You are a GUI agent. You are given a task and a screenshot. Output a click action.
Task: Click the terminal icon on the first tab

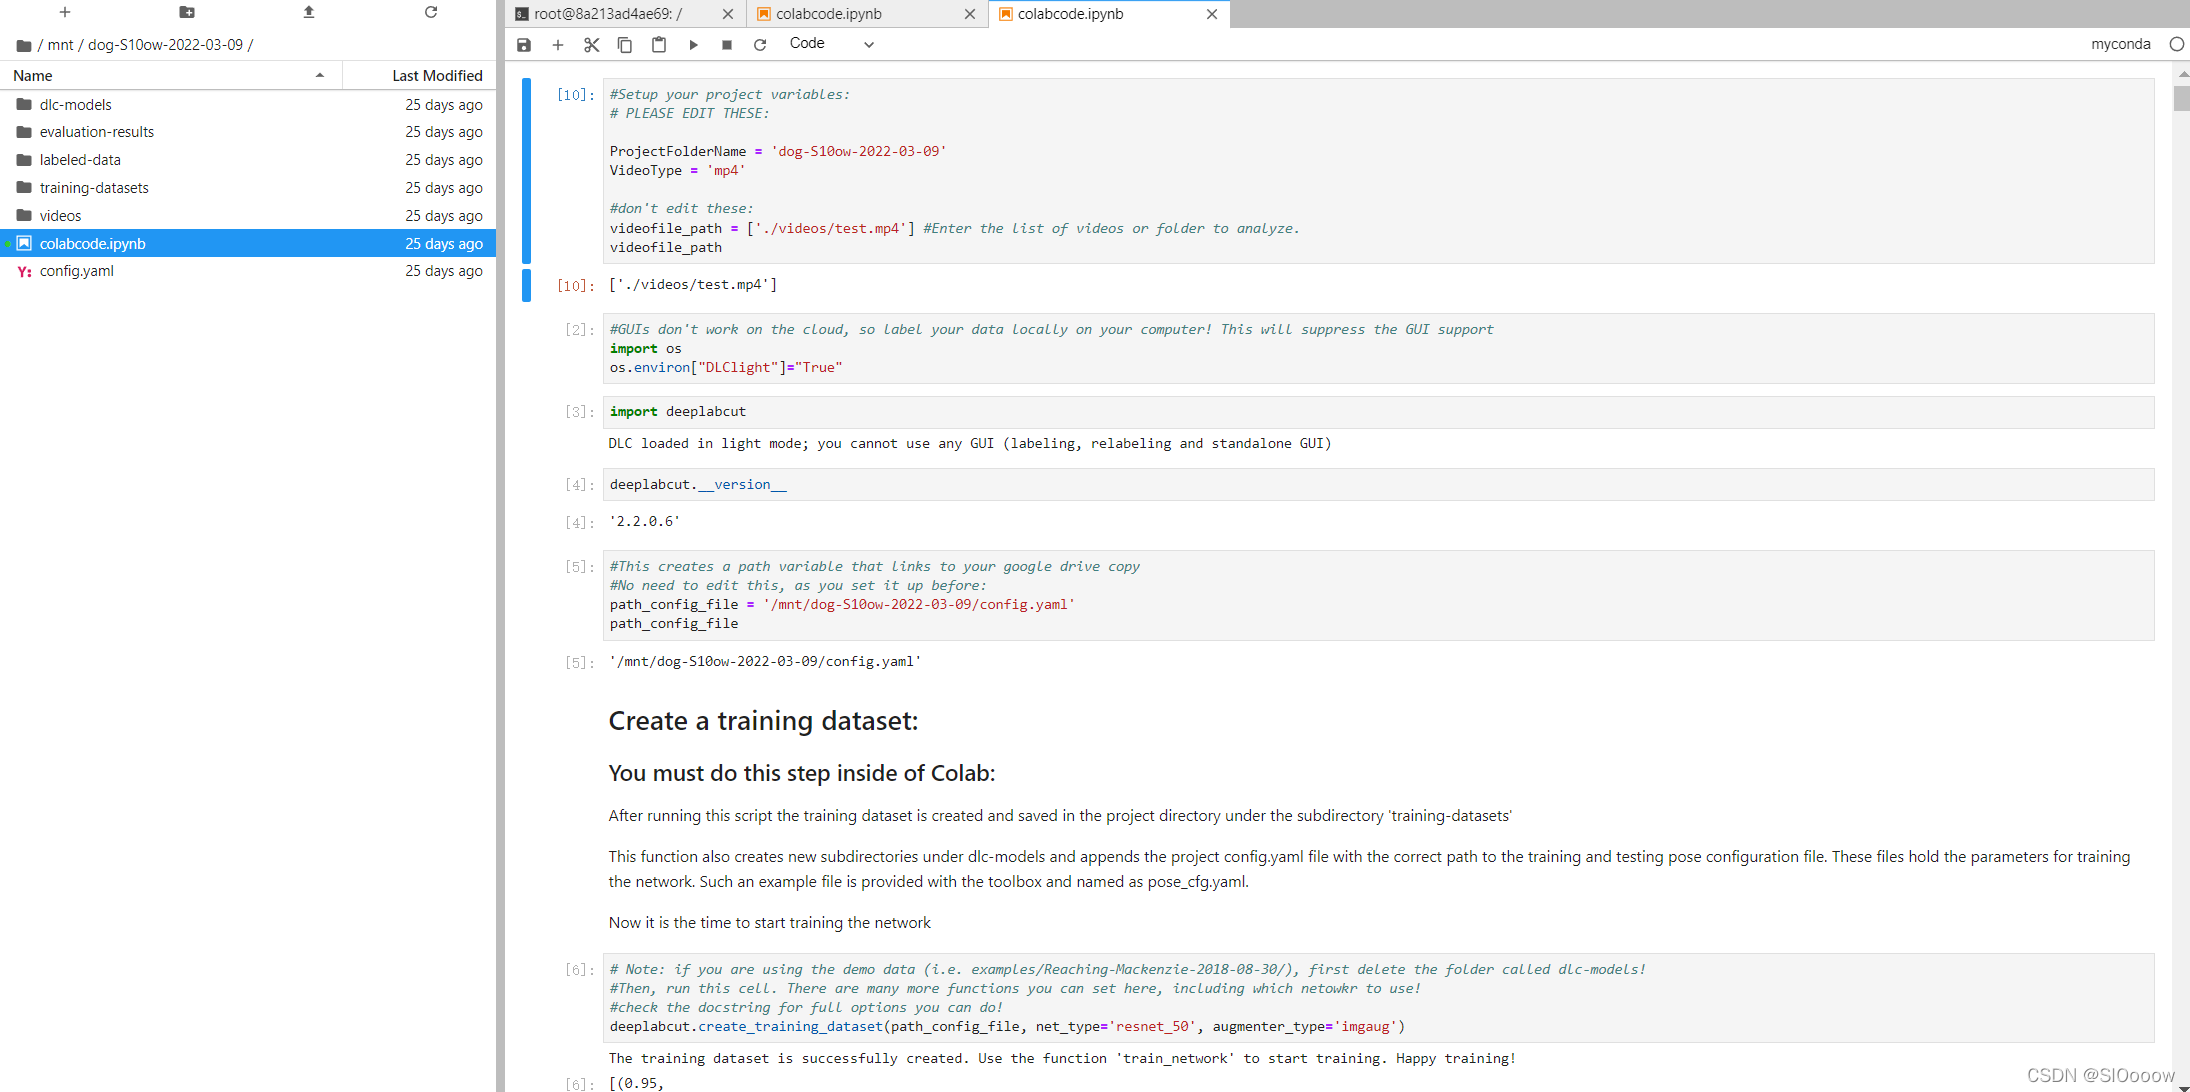pyautogui.click(x=522, y=14)
